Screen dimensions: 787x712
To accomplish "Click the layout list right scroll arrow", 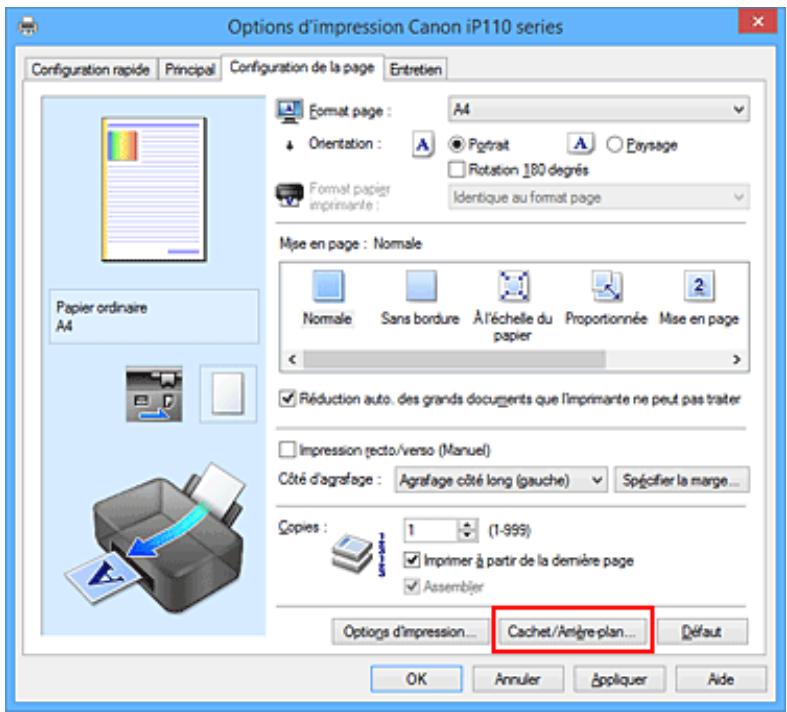I will click(736, 359).
